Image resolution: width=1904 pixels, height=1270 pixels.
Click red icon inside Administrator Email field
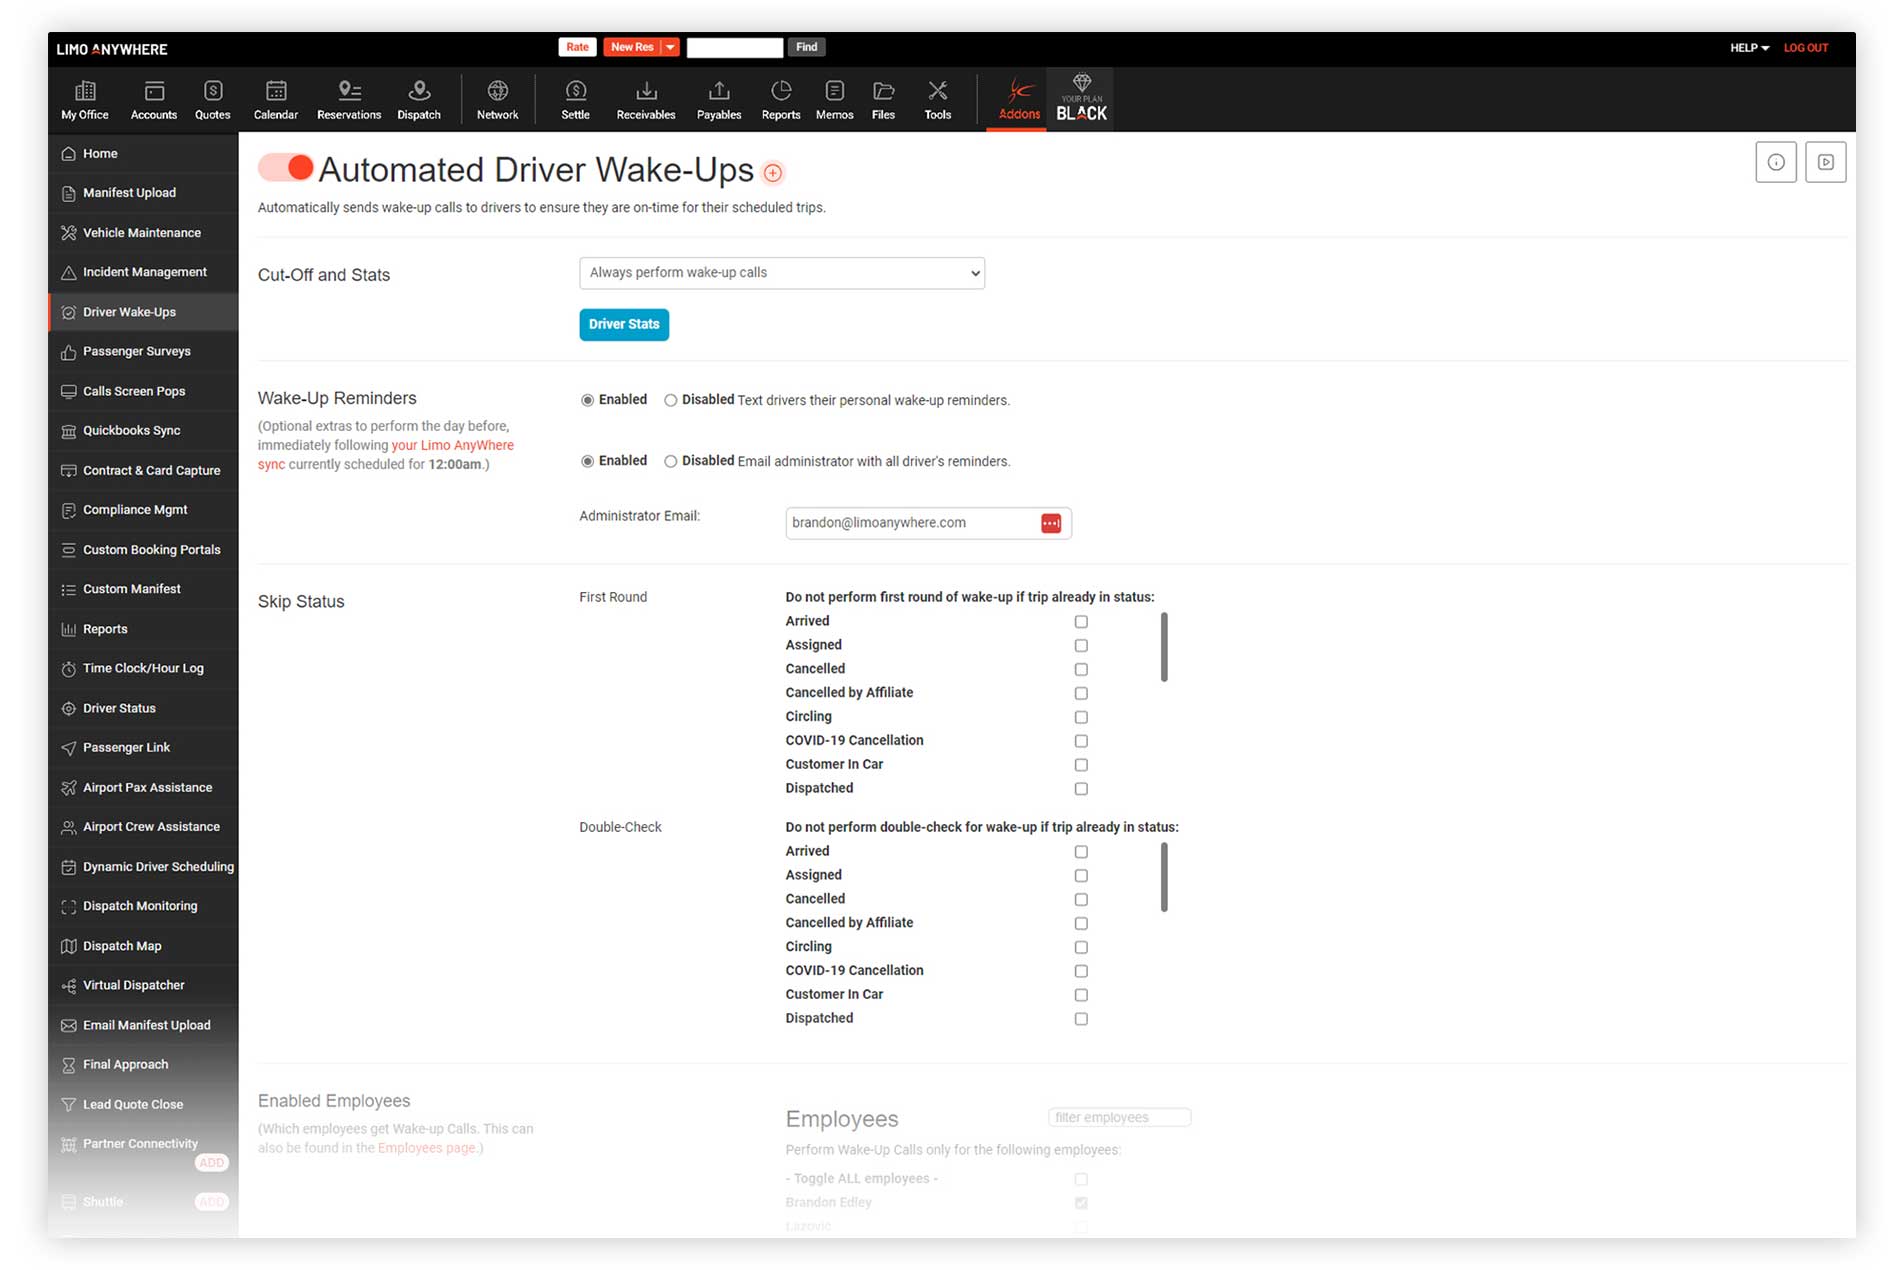click(1050, 523)
